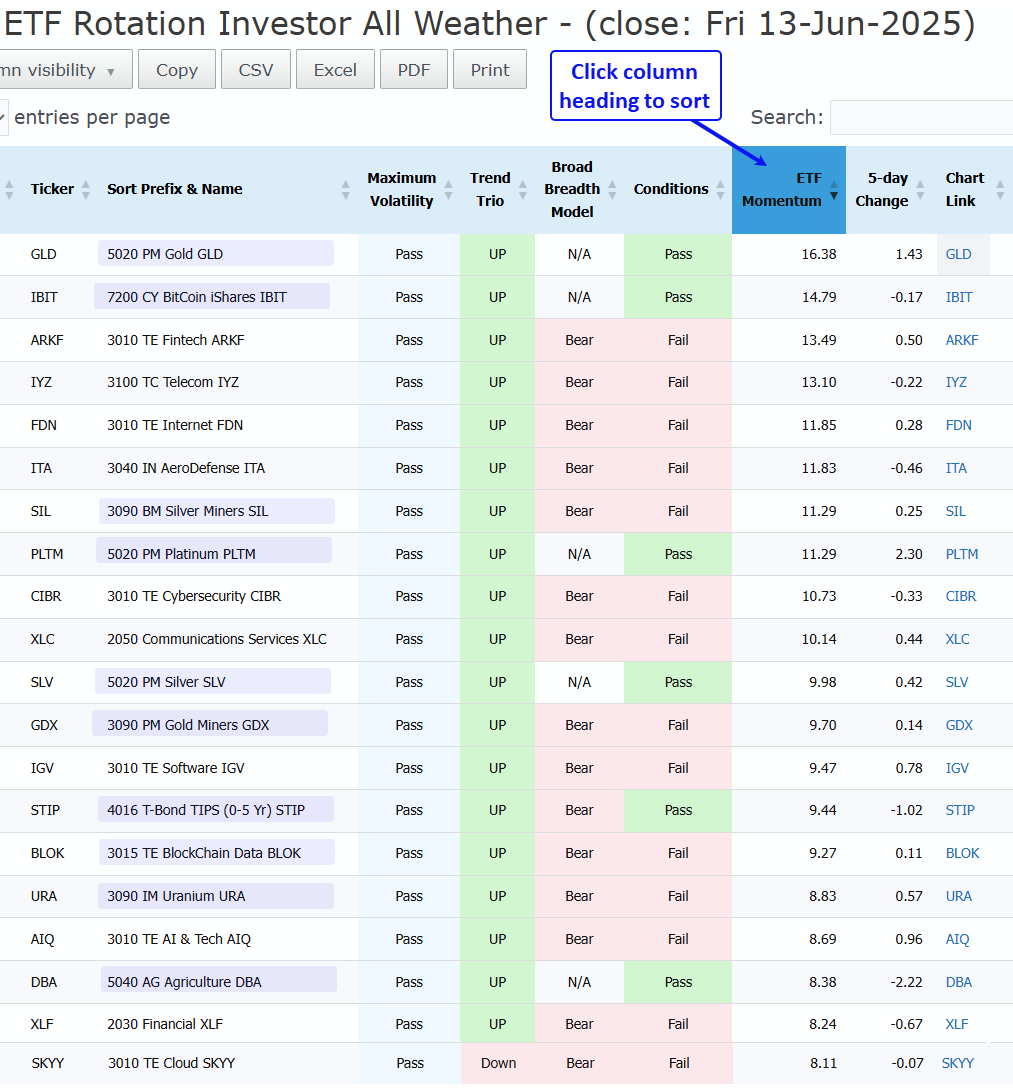The height and width of the screenshot is (1090, 1013).
Task: Export table with CSV button
Action: point(256,70)
